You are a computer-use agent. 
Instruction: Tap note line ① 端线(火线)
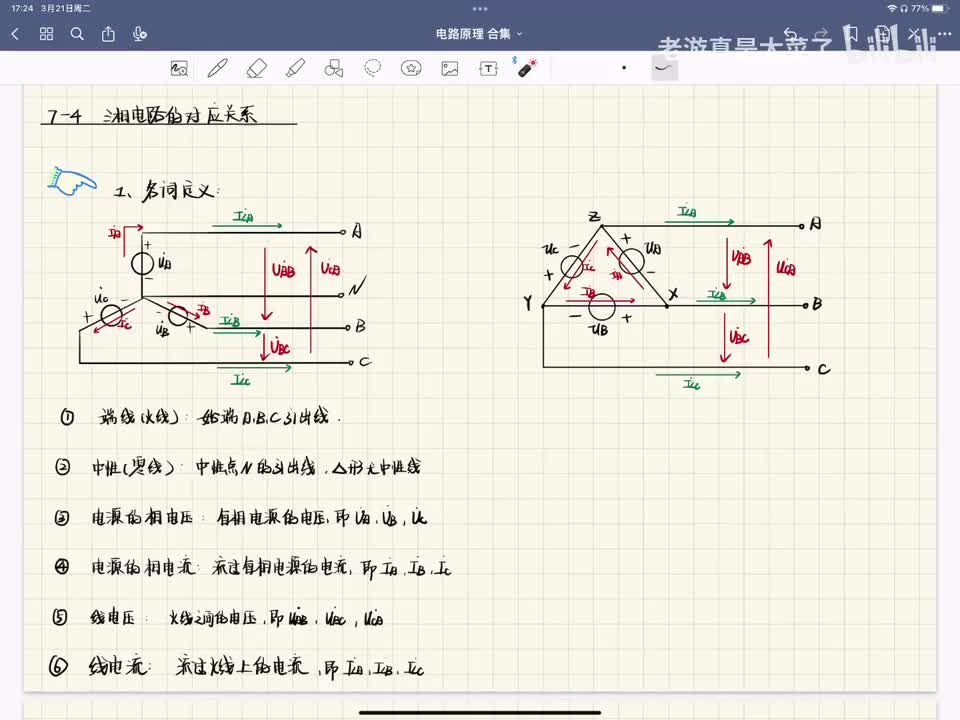pyautogui.click(x=200, y=418)
